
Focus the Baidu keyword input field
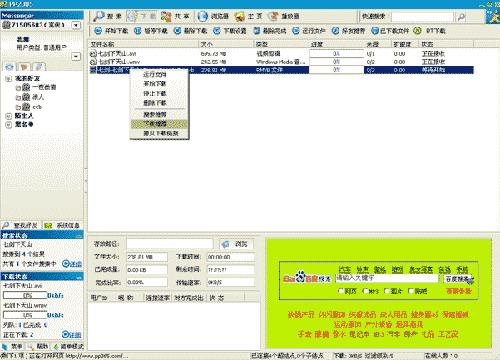(x=387, y=278)
